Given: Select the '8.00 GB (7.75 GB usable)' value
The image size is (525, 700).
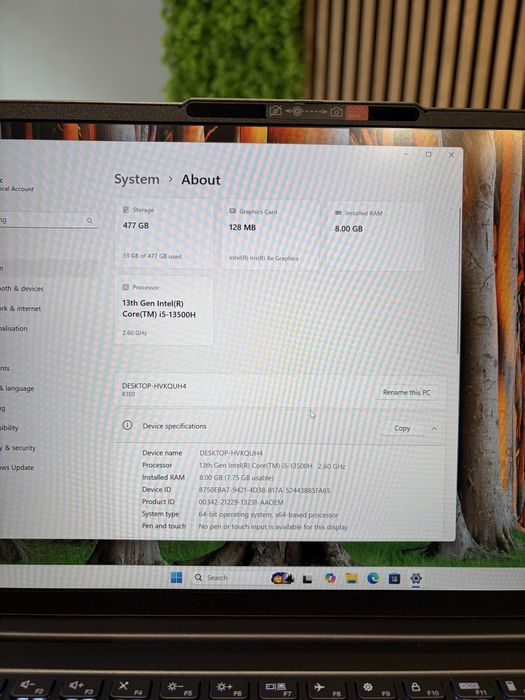Looking at the screenshot, I should (236, 478).
